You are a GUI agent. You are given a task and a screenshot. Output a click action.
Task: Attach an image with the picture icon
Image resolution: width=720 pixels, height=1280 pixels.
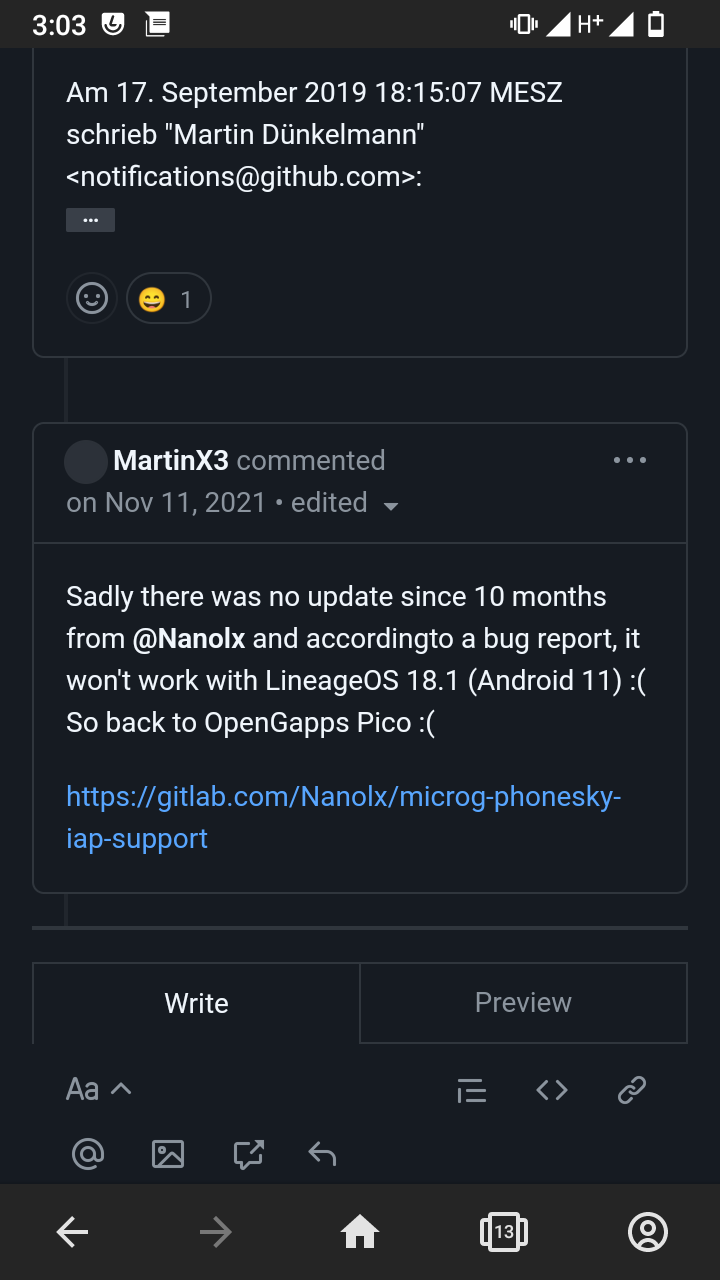tap(168, 1153)
